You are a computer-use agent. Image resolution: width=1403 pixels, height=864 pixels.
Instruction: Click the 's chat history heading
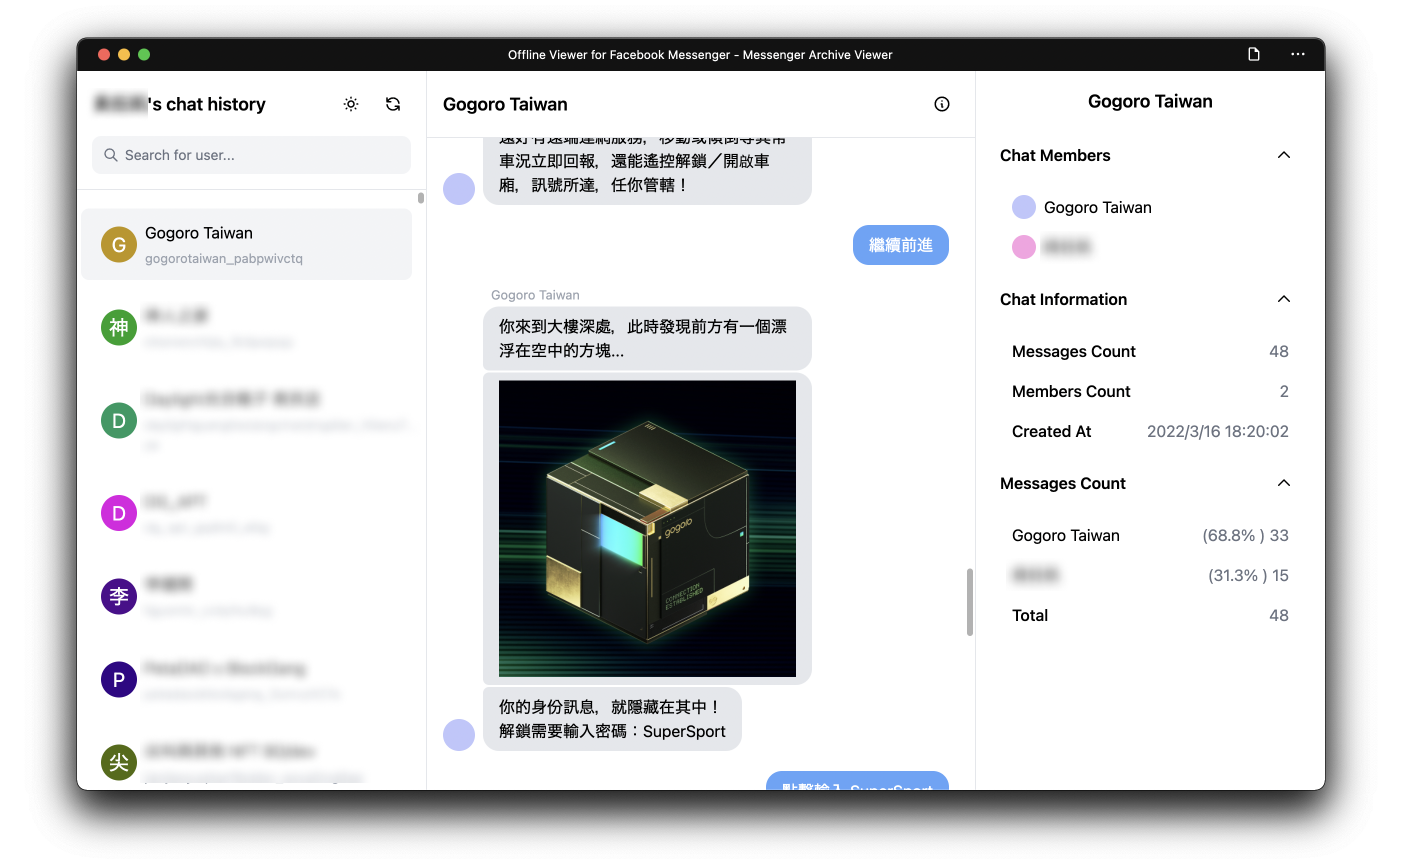207,104
